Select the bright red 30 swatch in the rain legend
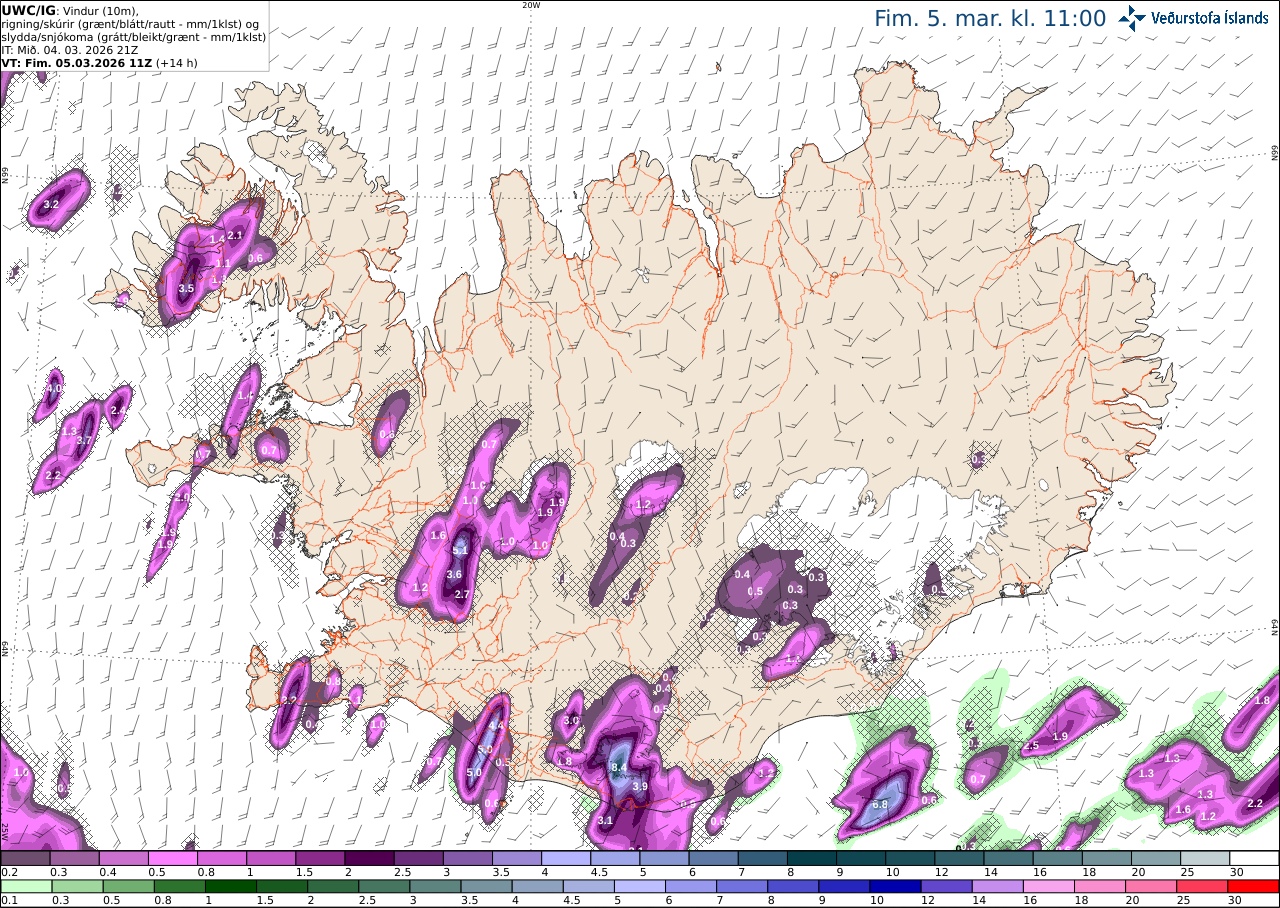This screenshot has height=908, width=1280. pyautogui.click(x=1254, y=886)
